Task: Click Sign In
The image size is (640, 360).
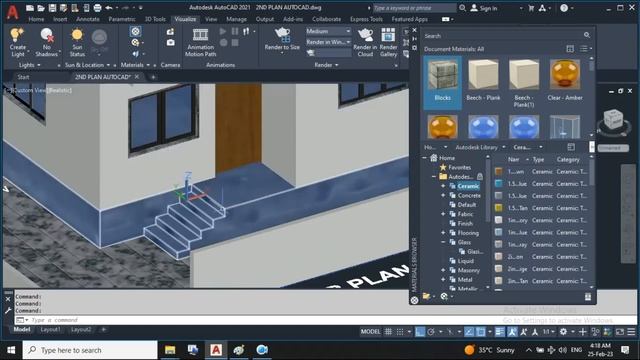Action: [484, 8]
